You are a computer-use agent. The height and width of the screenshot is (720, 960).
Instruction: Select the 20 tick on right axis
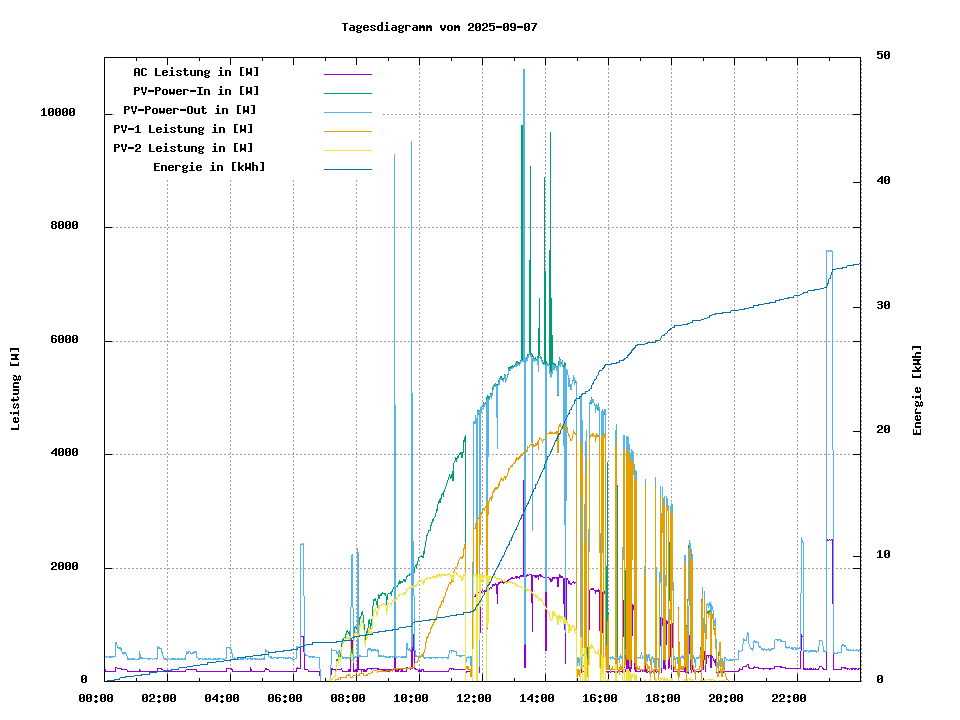coord(883,430)
